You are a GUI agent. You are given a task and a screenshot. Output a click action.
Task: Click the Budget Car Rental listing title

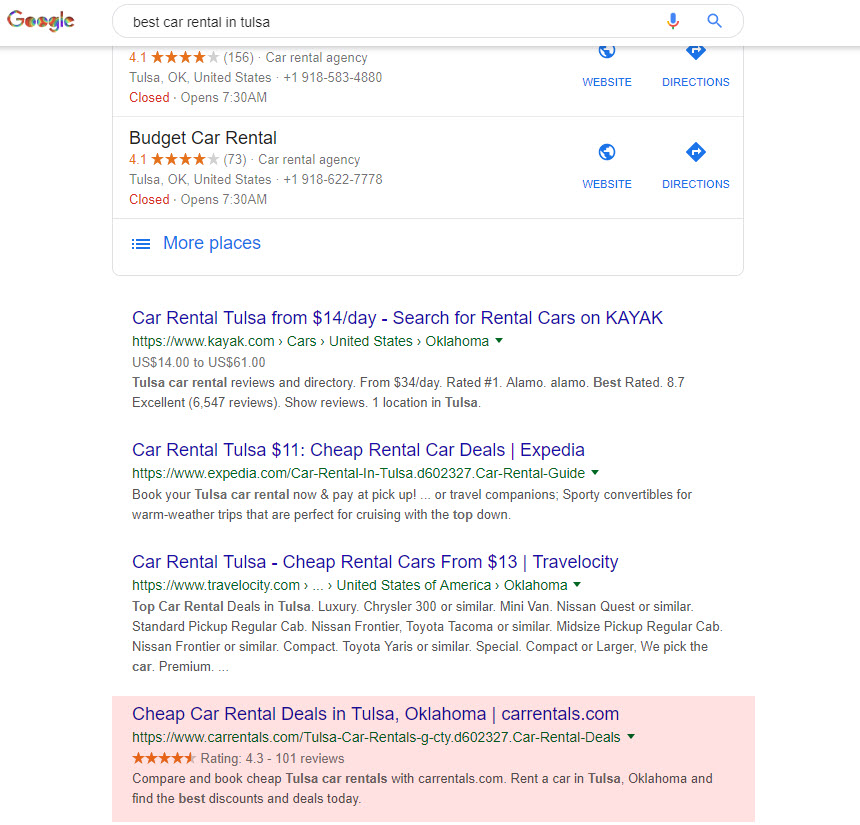click(203, 138)
